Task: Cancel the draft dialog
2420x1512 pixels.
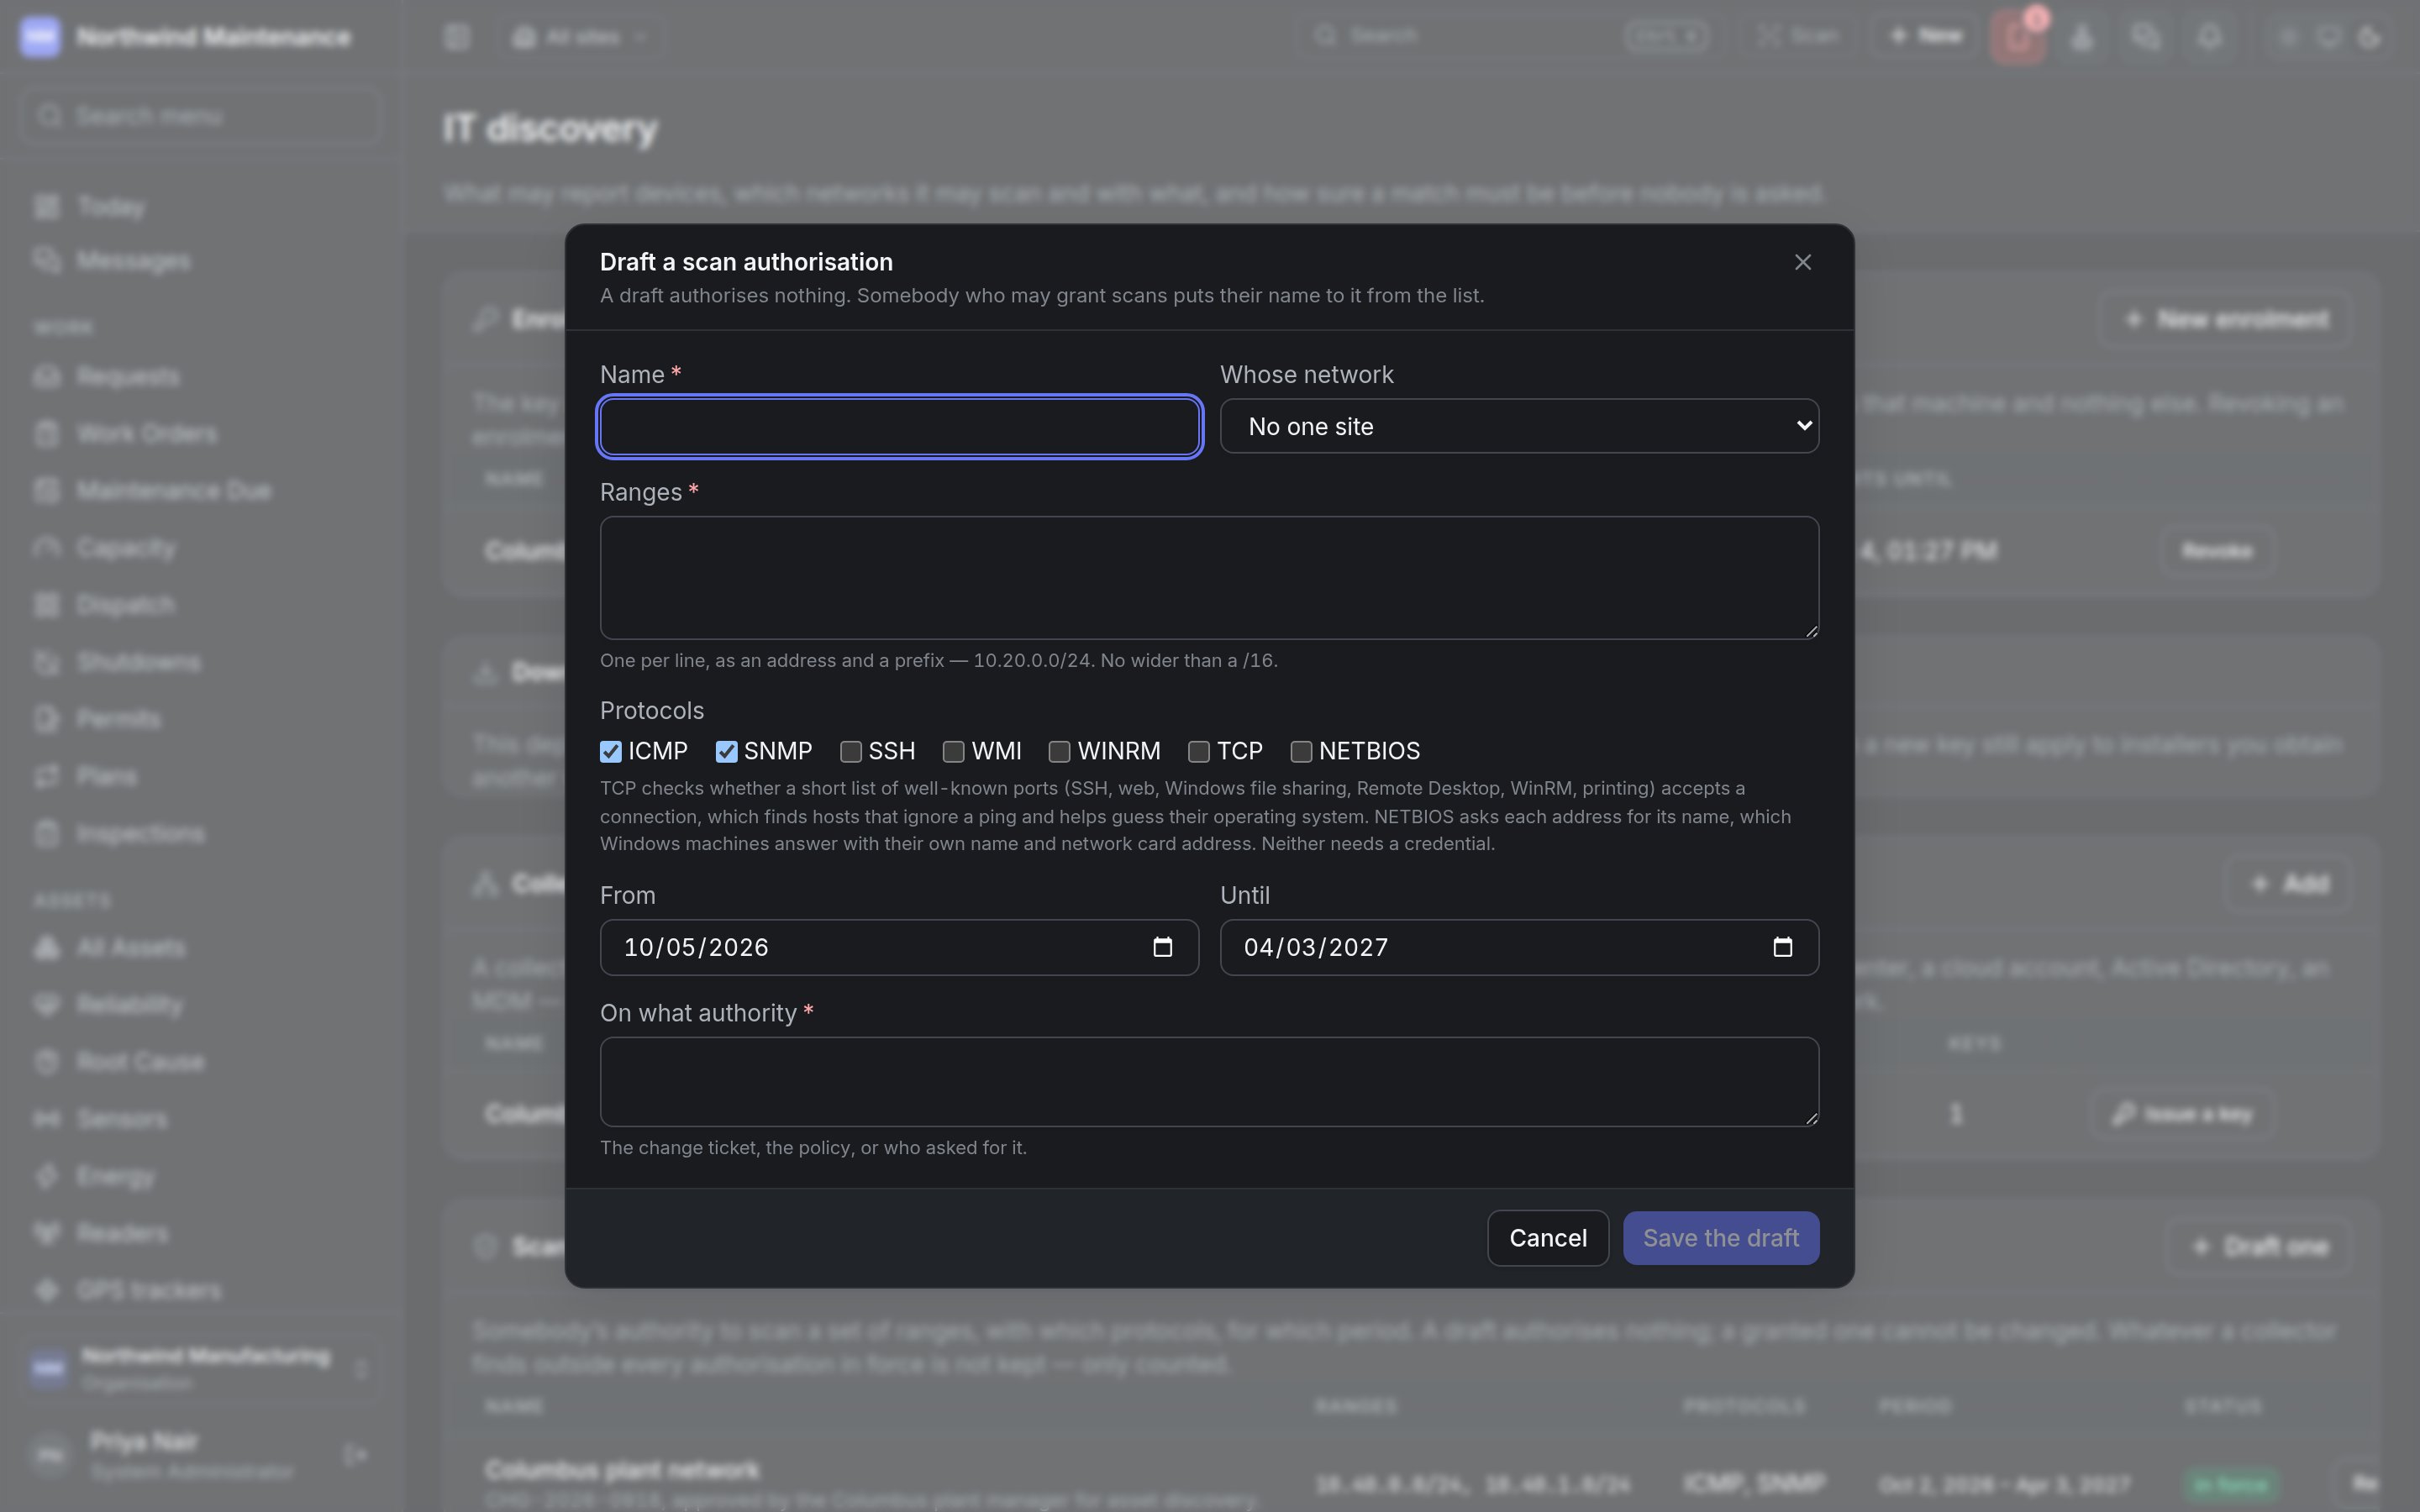Action: (x=1547, y=1238)
